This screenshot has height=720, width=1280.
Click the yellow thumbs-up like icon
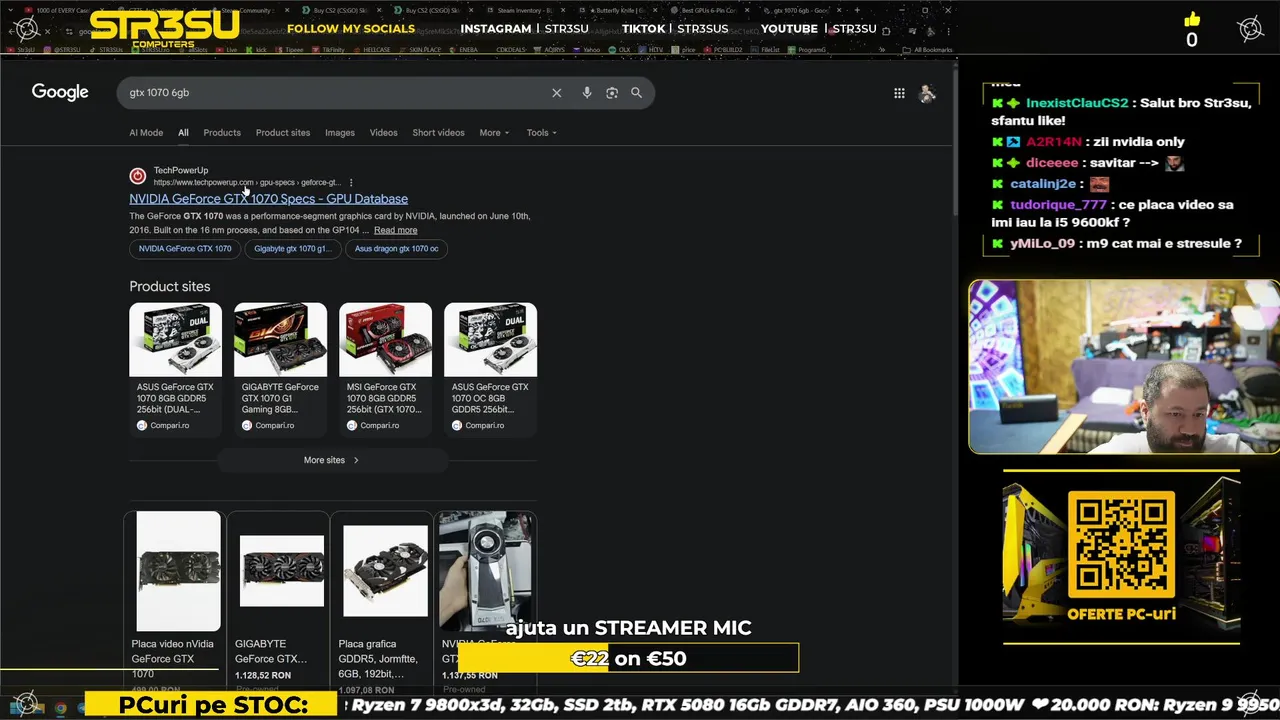point(1192,20)
